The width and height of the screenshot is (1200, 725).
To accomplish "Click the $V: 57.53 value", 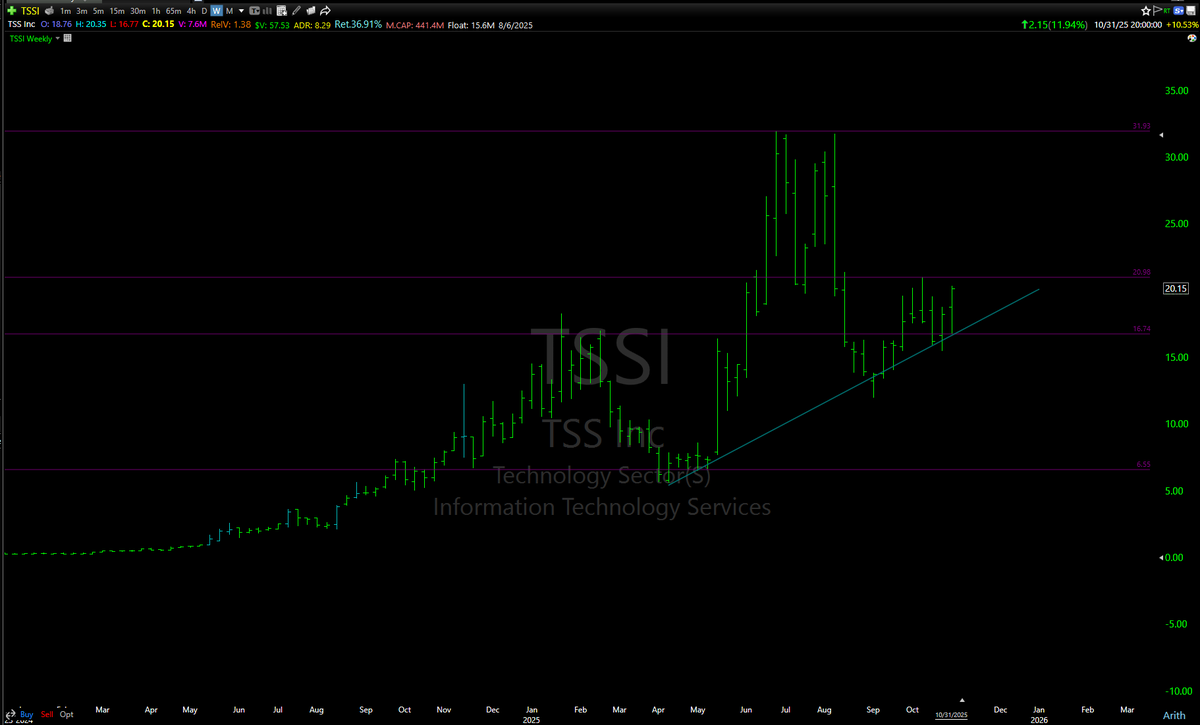I will [x=272, y=24].
